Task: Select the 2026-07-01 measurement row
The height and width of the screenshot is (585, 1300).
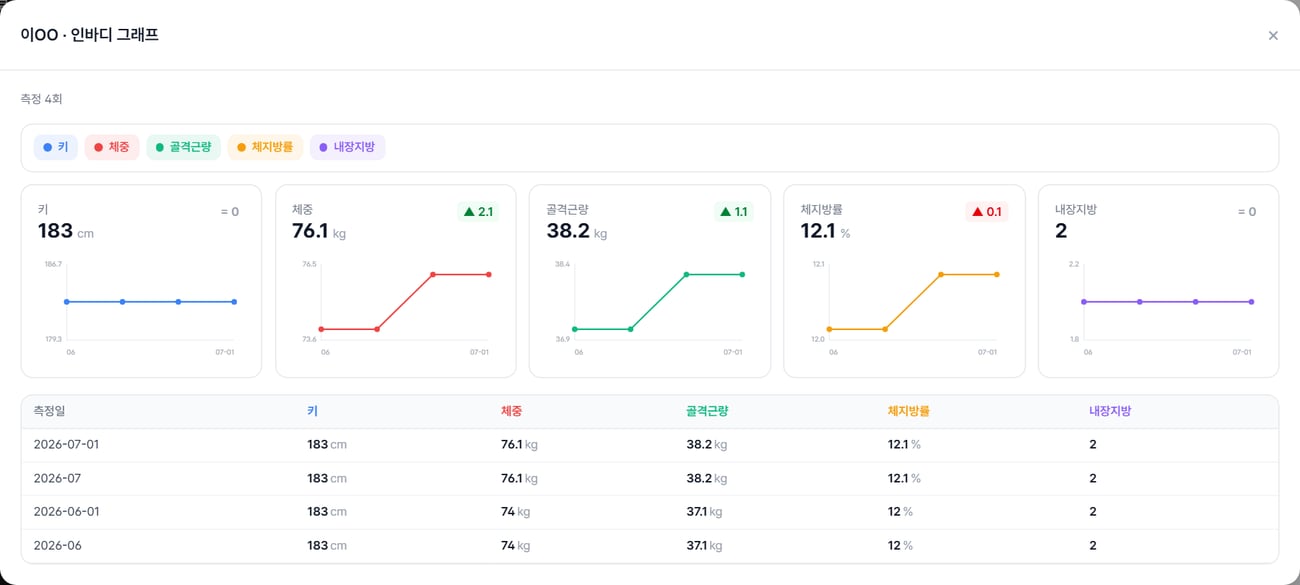Action: tap(650, 445)
